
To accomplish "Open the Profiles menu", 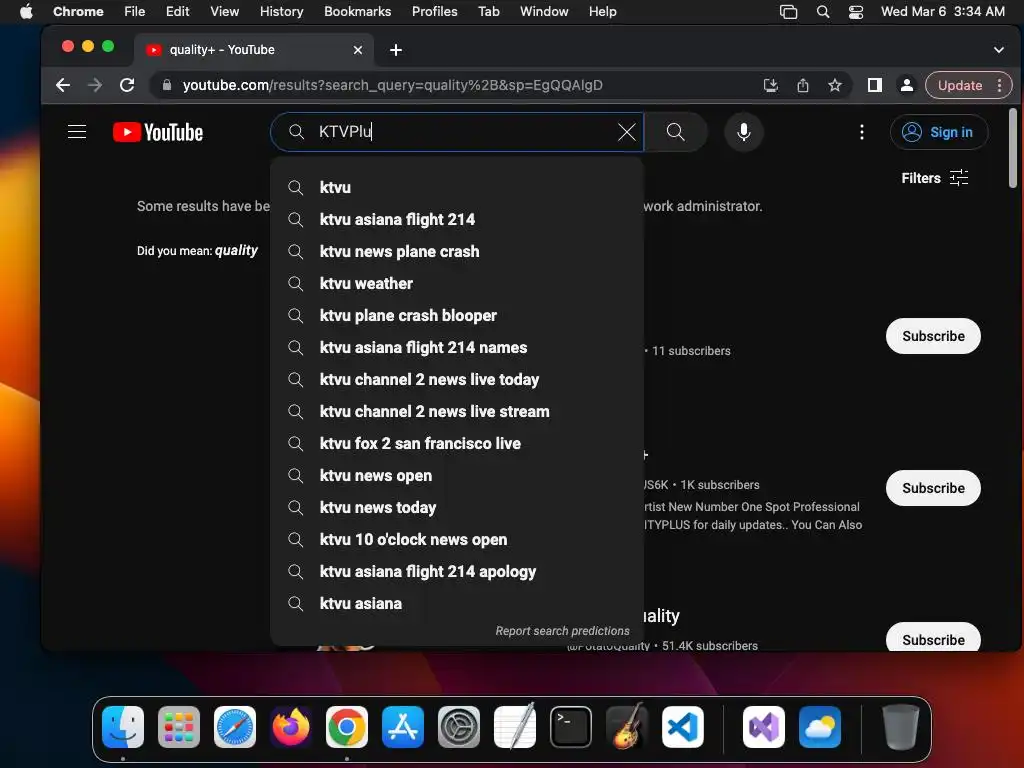I will tap(434, 12).
